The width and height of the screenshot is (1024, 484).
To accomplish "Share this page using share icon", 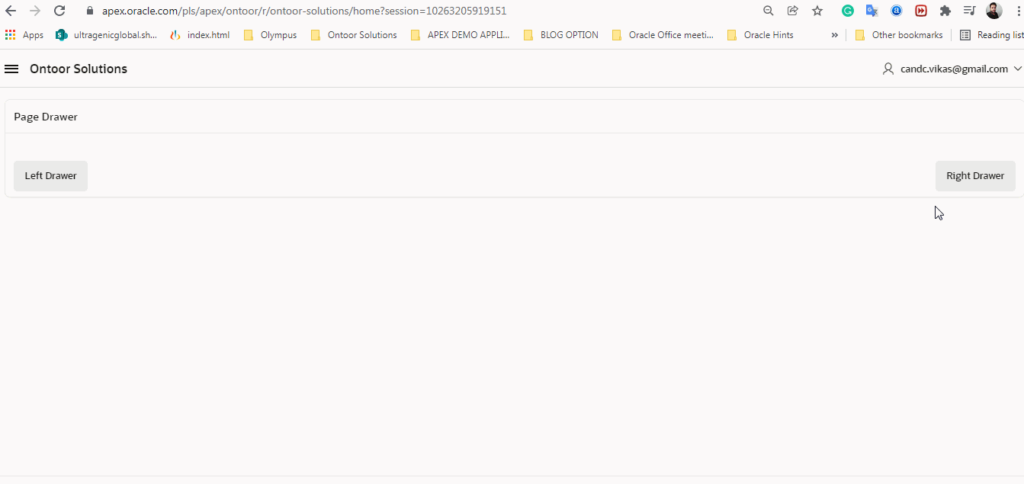I will tap(792, 11).
